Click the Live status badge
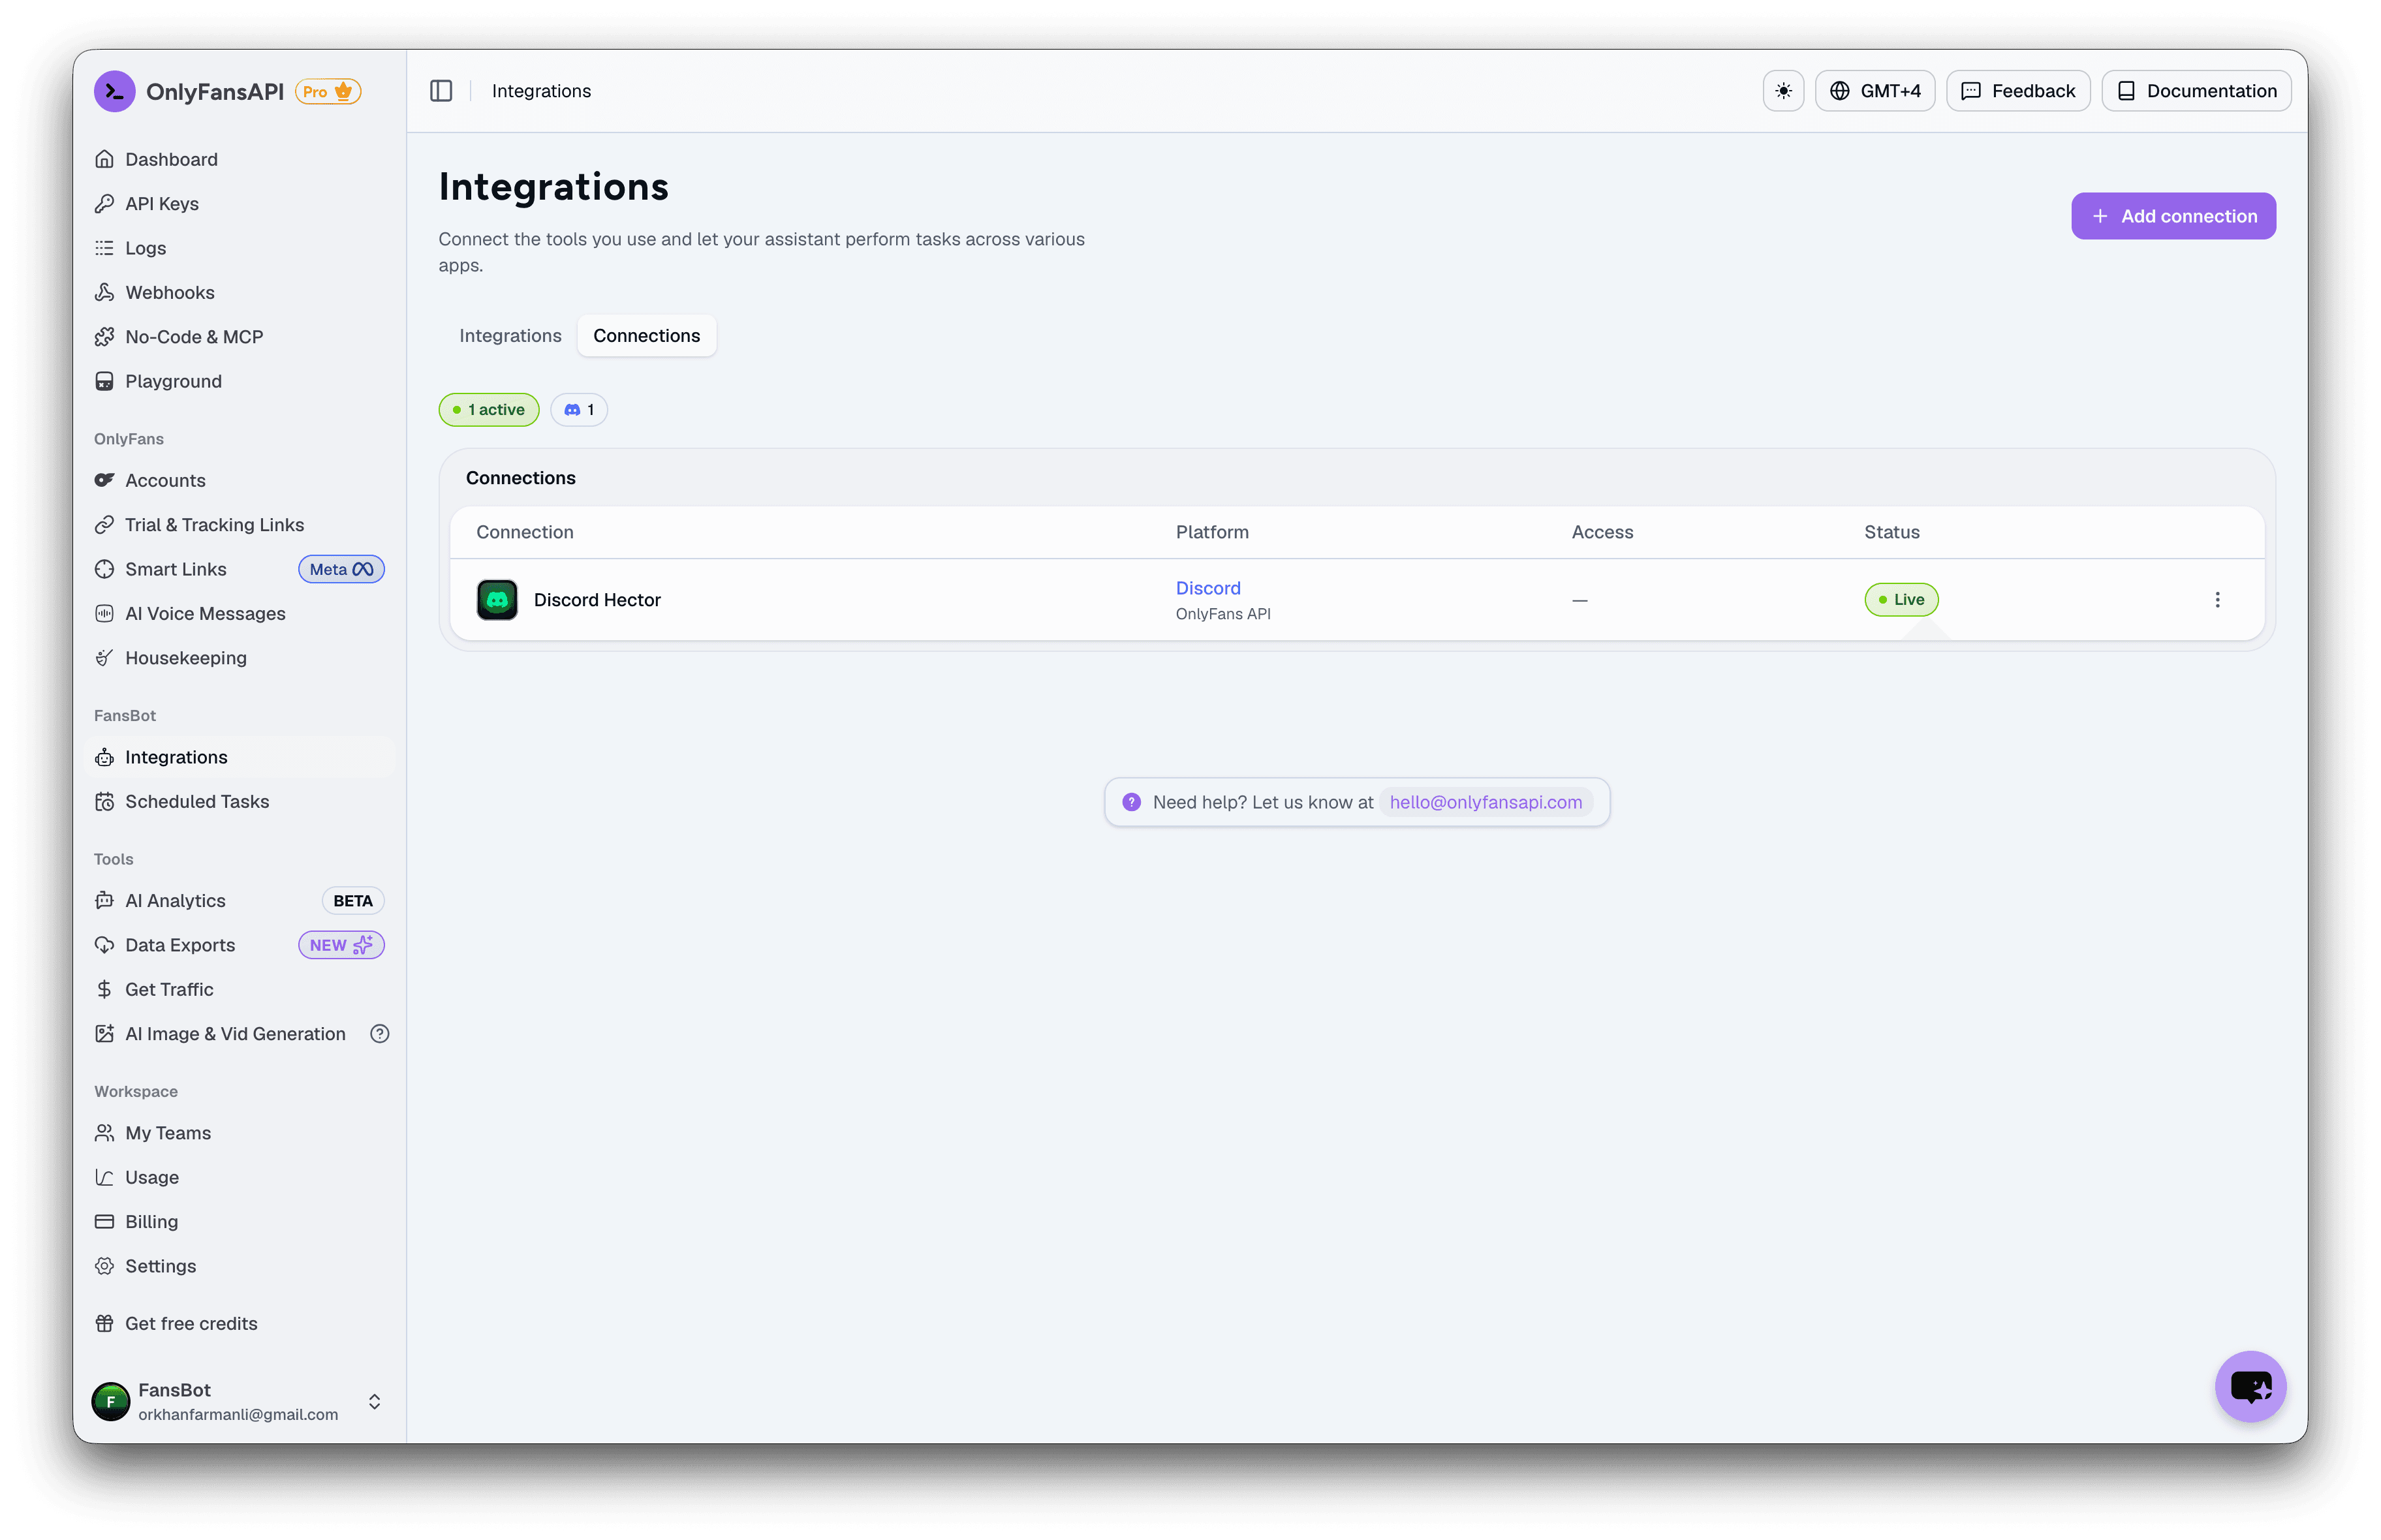The height and width of the screenshot is (1540, 2381). (x=1901, y=599)
